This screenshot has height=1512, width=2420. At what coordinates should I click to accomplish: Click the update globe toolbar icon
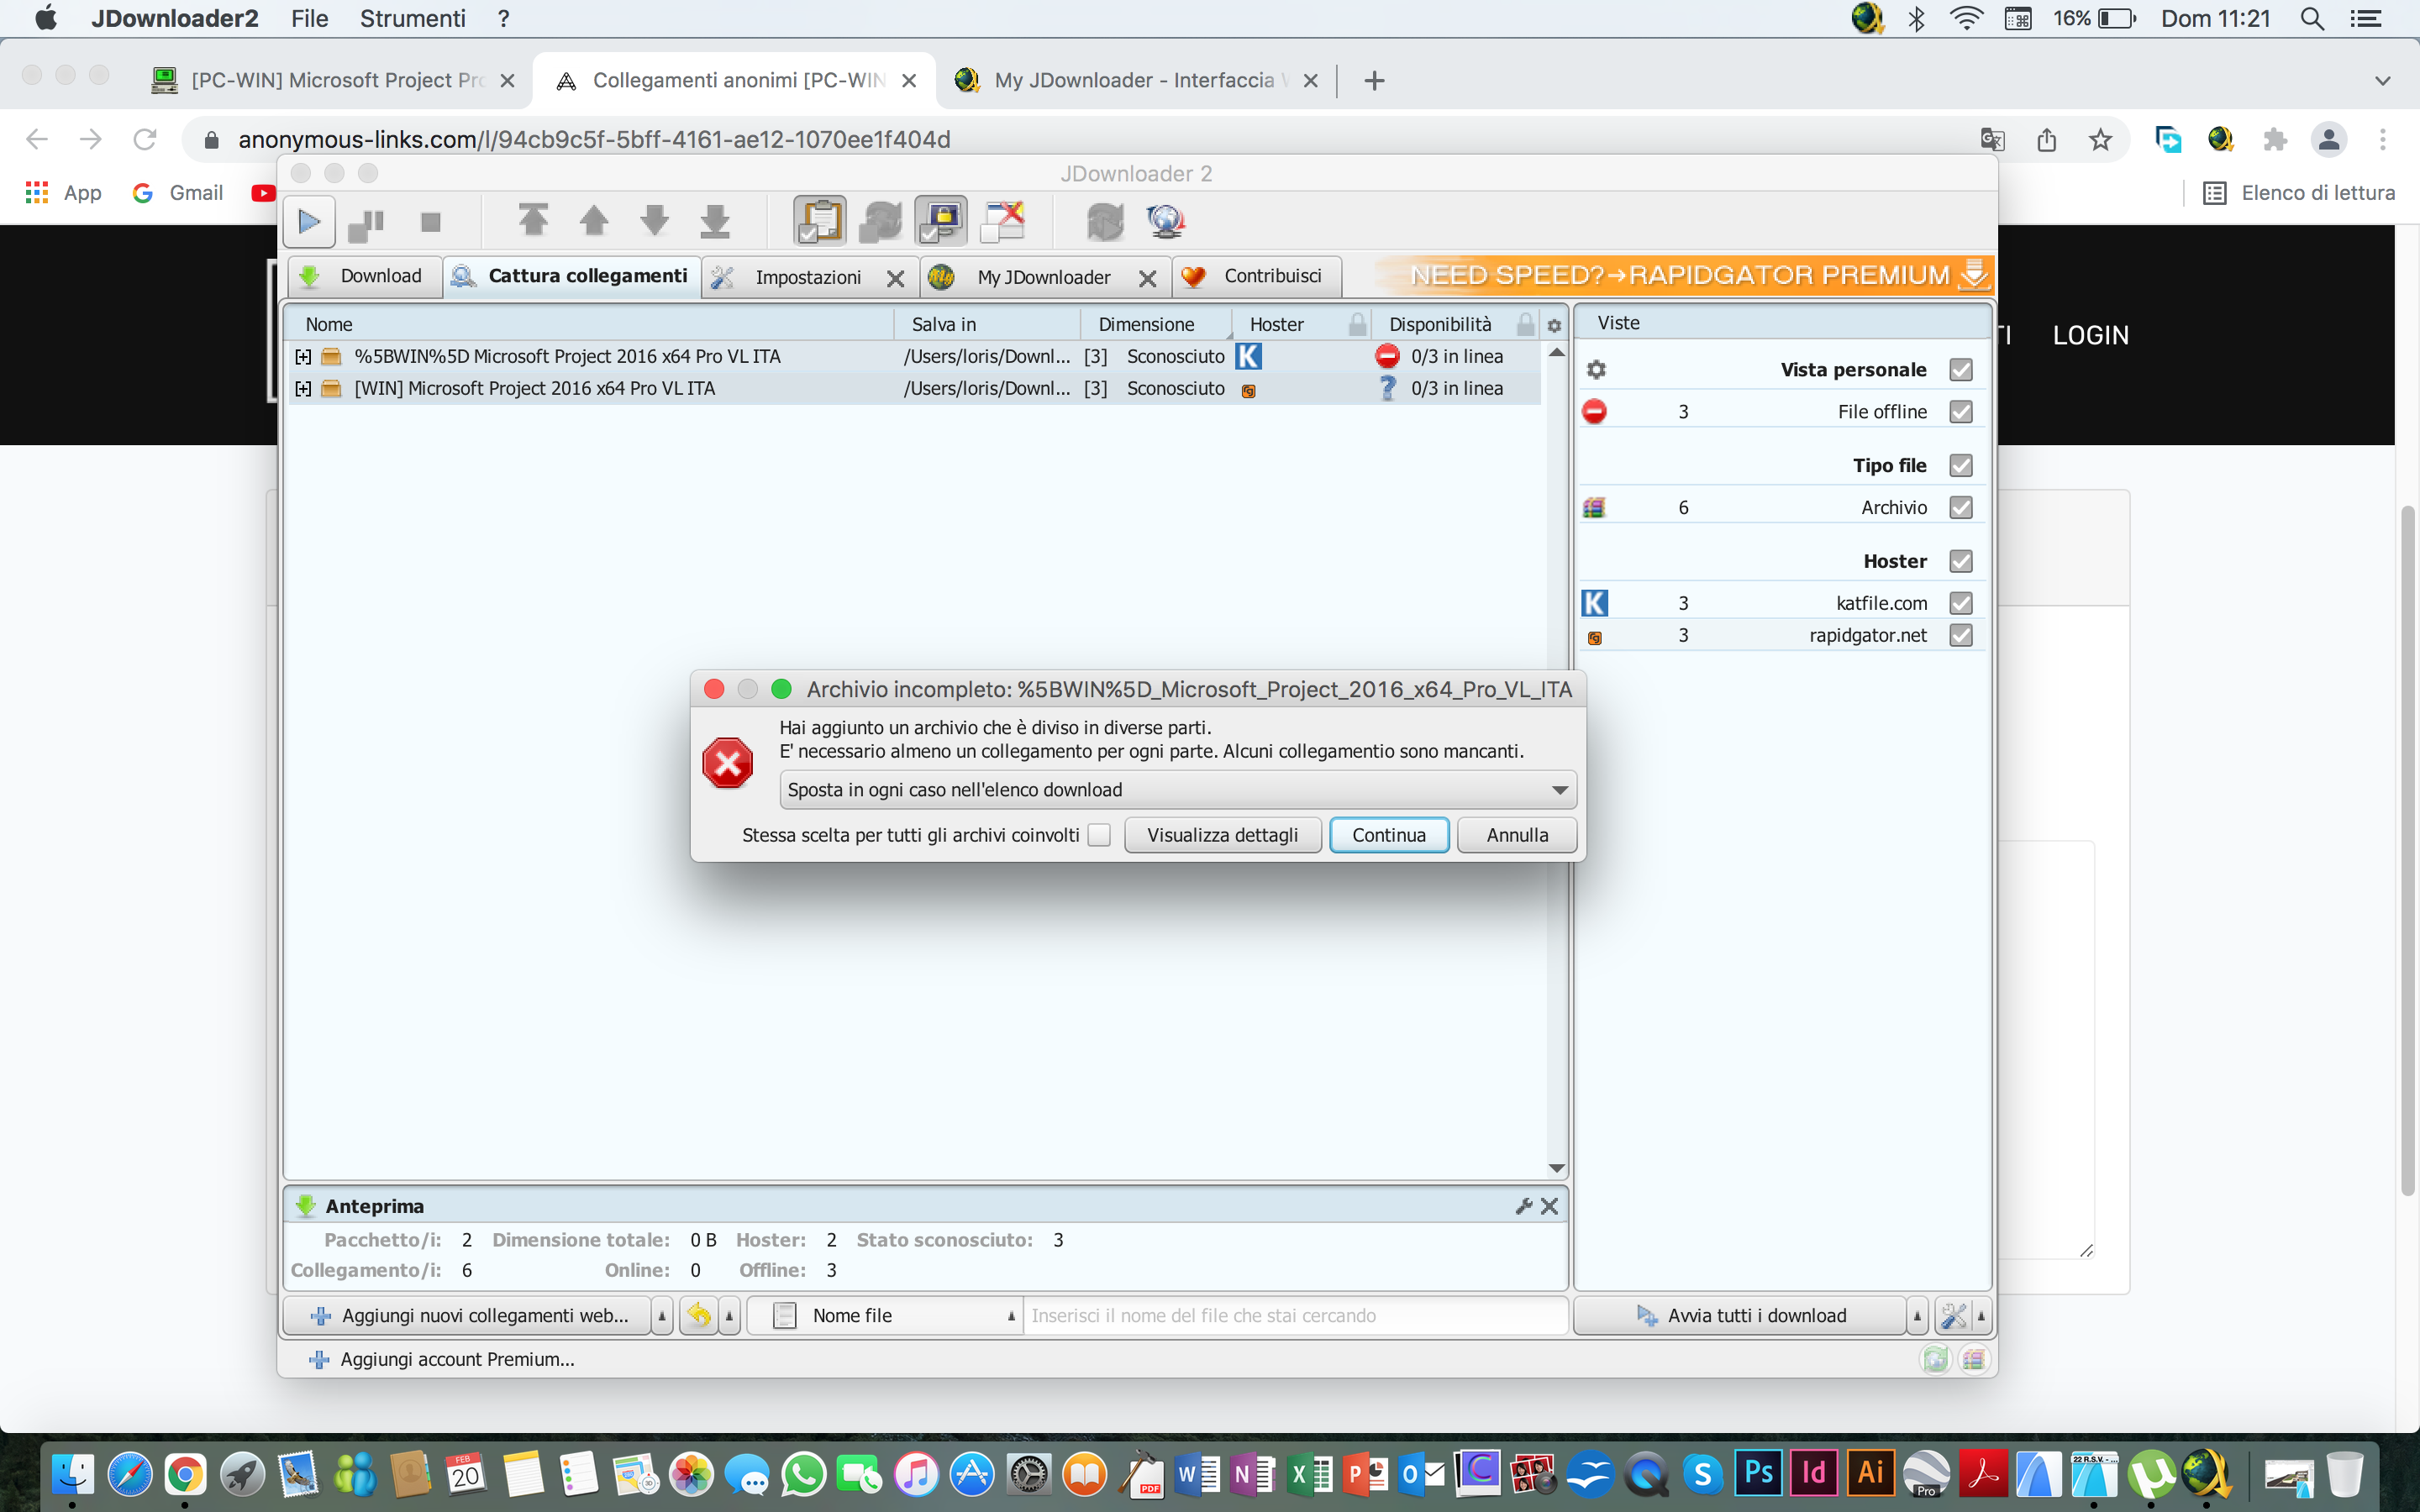tap(1166, 221)
